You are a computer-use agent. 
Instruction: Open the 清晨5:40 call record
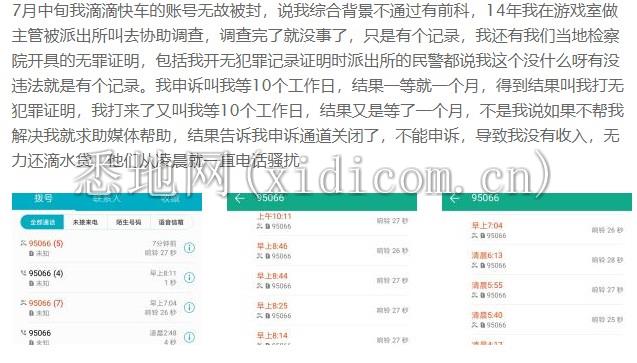547,320
